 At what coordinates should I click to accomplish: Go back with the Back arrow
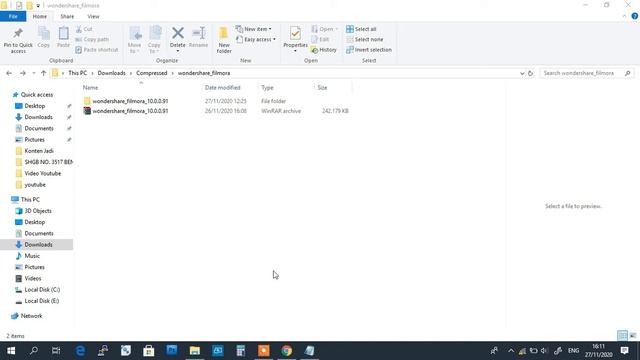(9, 73)
